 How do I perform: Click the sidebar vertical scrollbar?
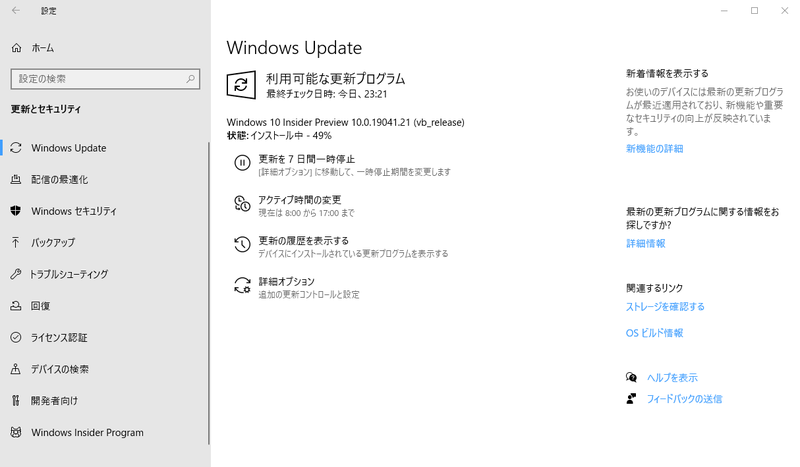pos(209,293)
